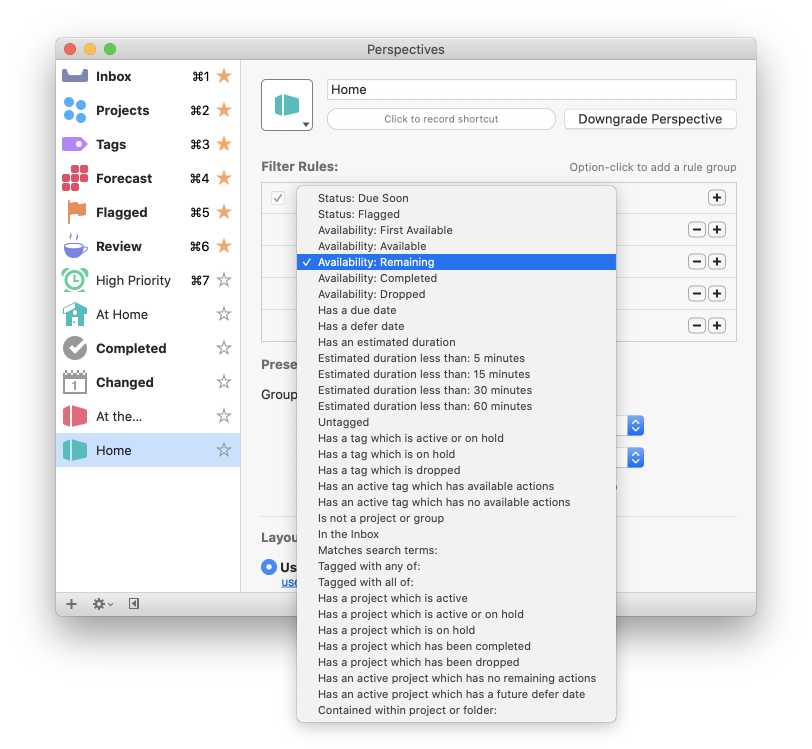
Task: Open the Review coffee cup perspective
Action: click(x=75, y=246)
